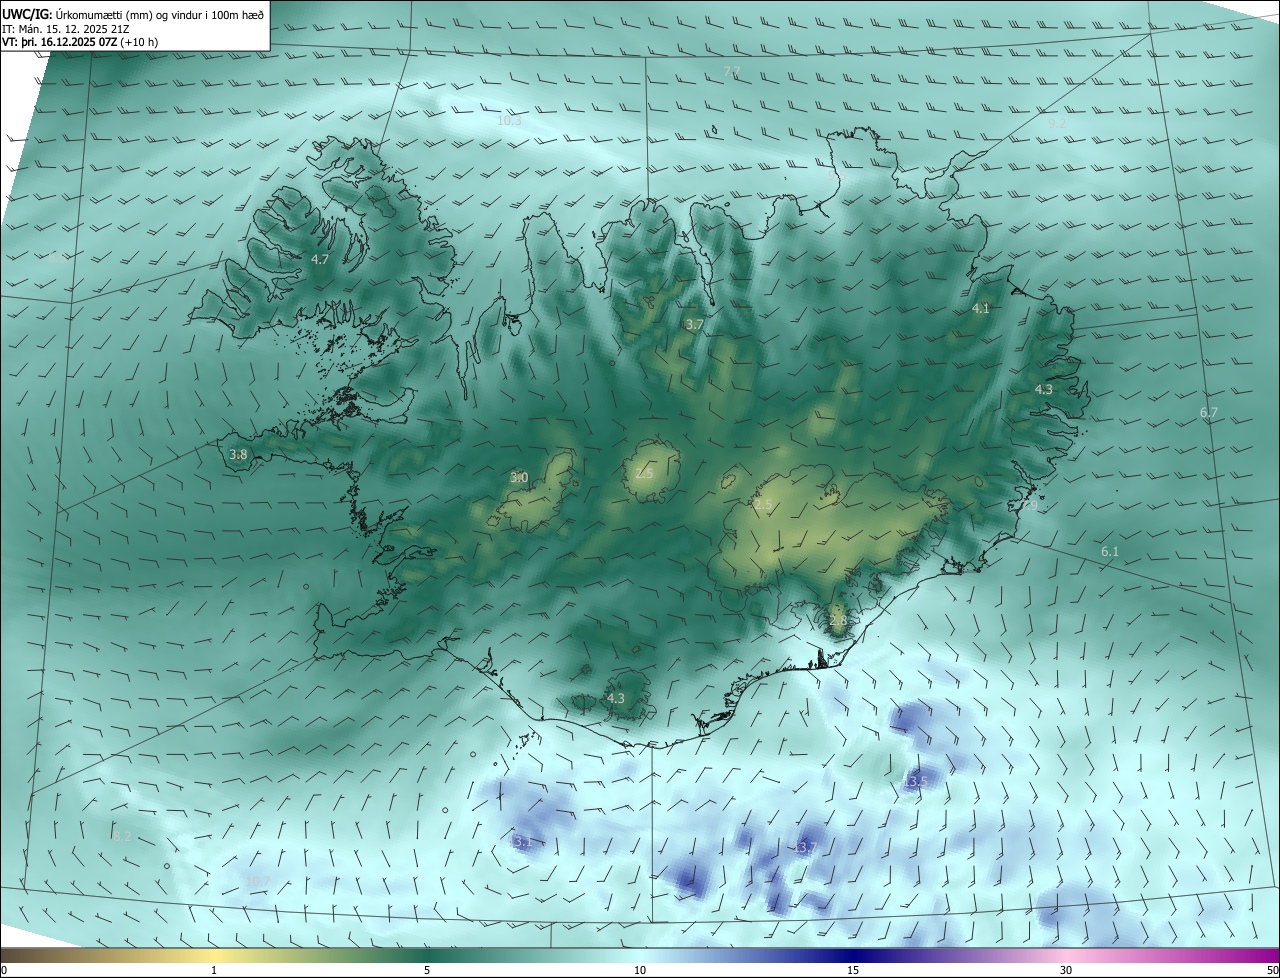Viewport: 1280px width, 978px height.
Task: Click the 10 label on the color scale
Action: click(x=640, y=970)
